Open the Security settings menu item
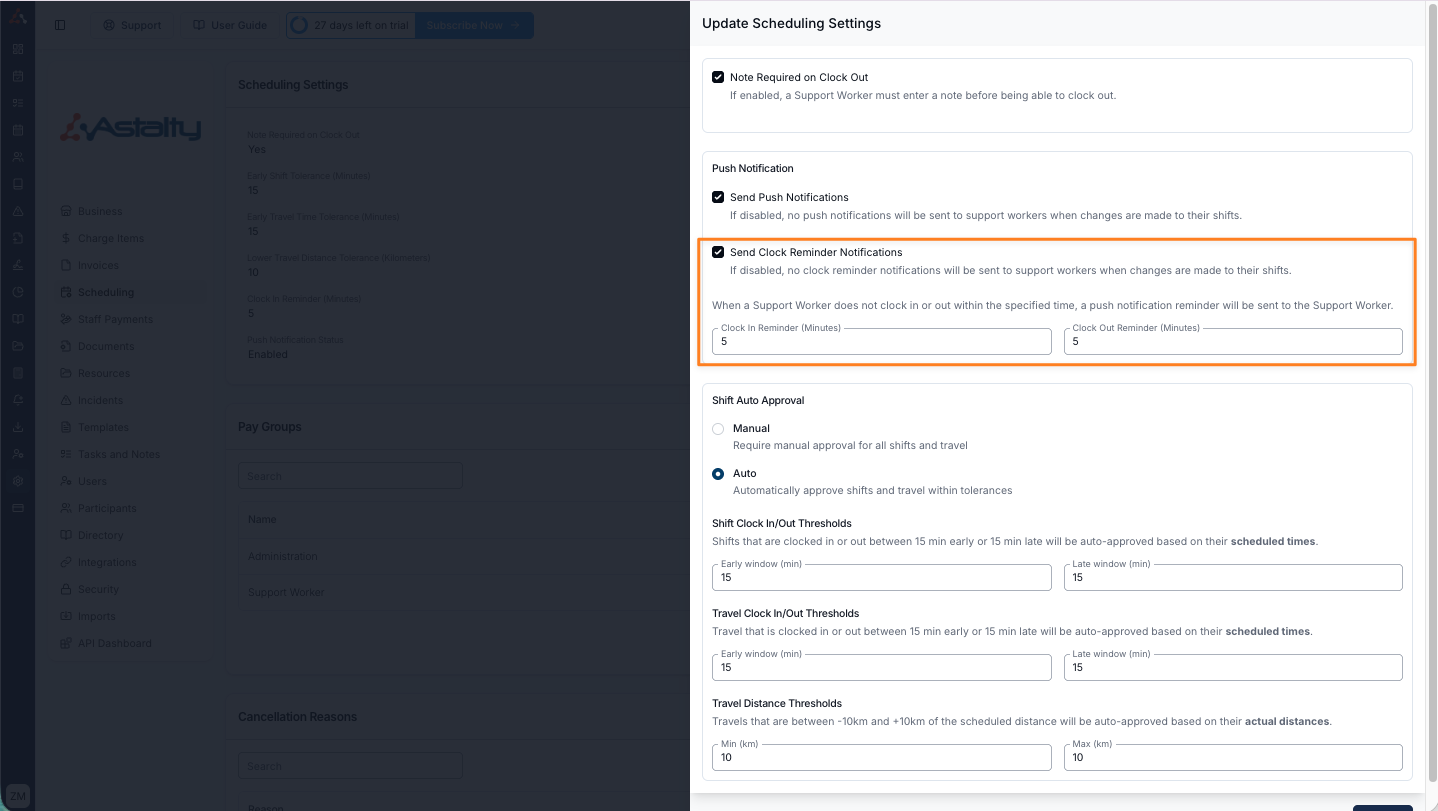The height and width of the screenshot is (811, 1438). [98, 589]
